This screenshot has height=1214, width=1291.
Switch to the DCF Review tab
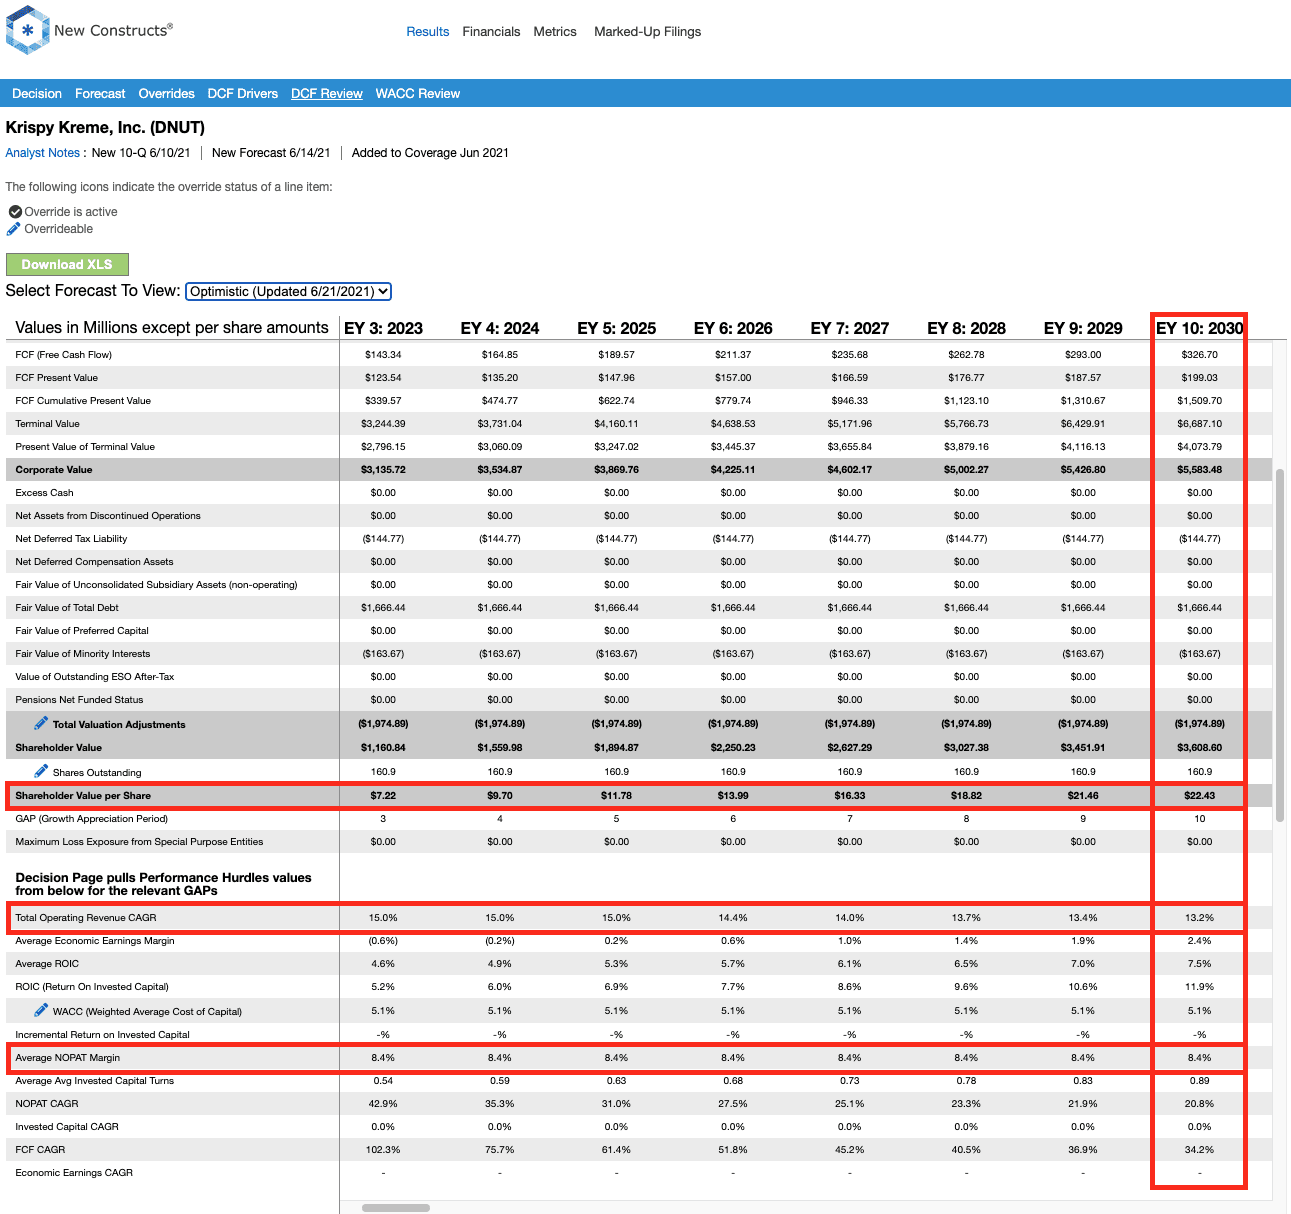[x=327, y=94]
